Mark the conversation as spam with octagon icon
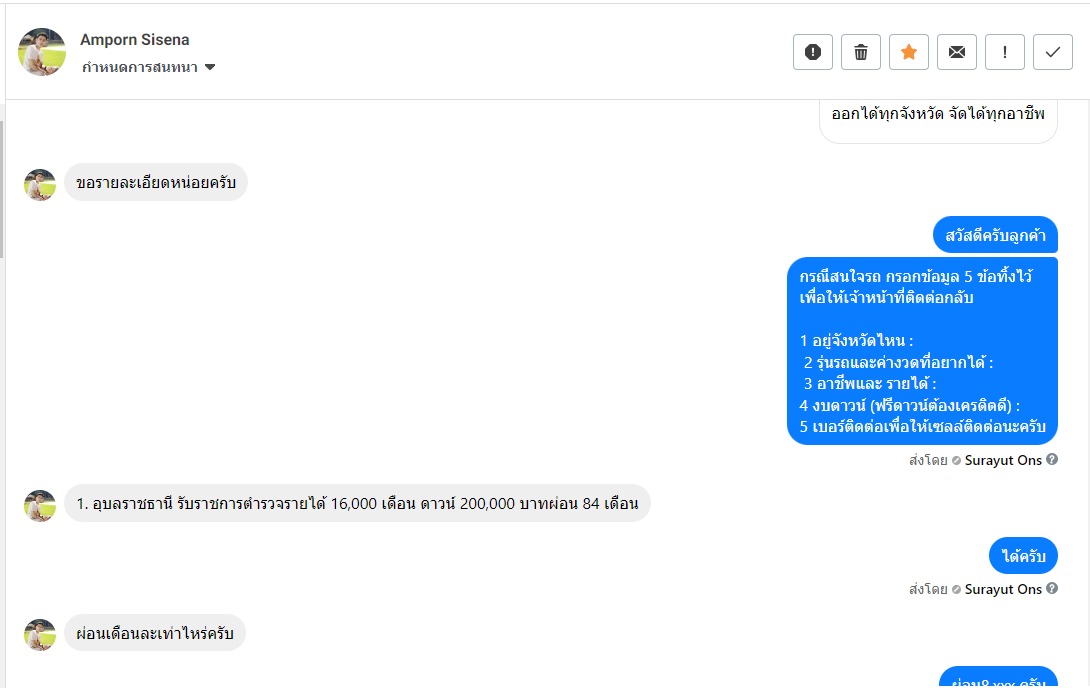The width and height of the screenshot is (1090, 688). 812,52
